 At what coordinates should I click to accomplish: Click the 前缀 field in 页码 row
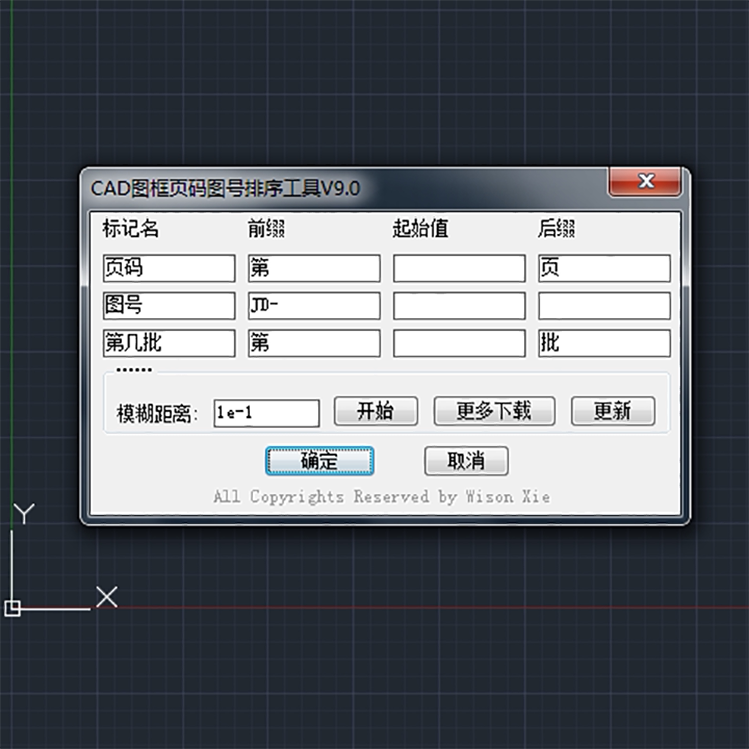(314, 268)
